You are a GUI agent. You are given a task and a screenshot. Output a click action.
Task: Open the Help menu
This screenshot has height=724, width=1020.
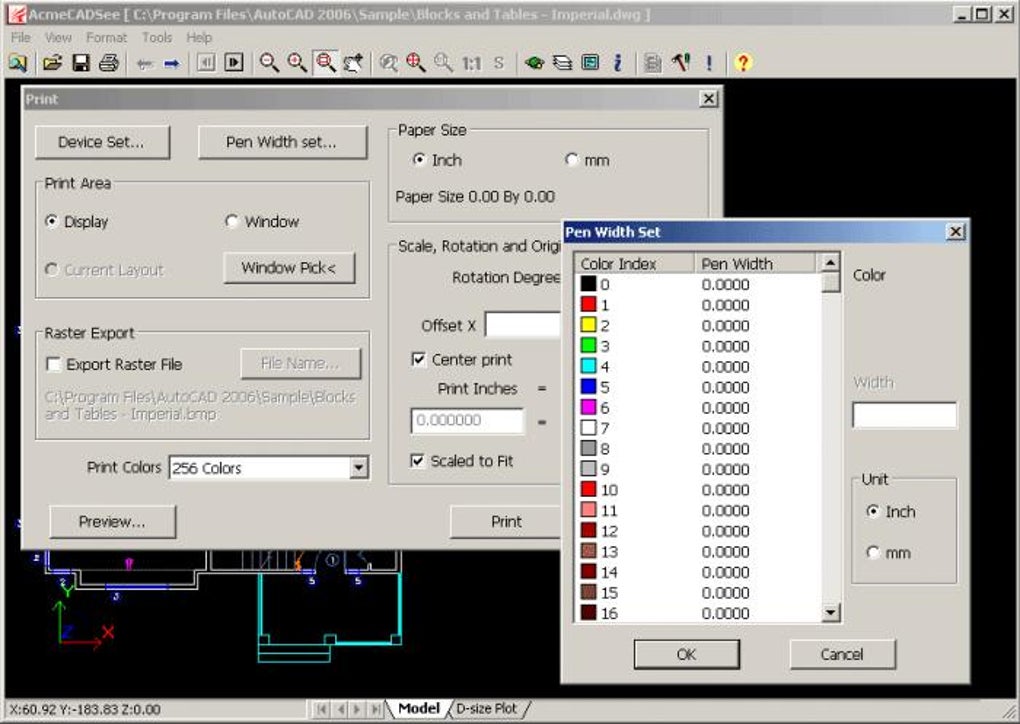[199, 38]
